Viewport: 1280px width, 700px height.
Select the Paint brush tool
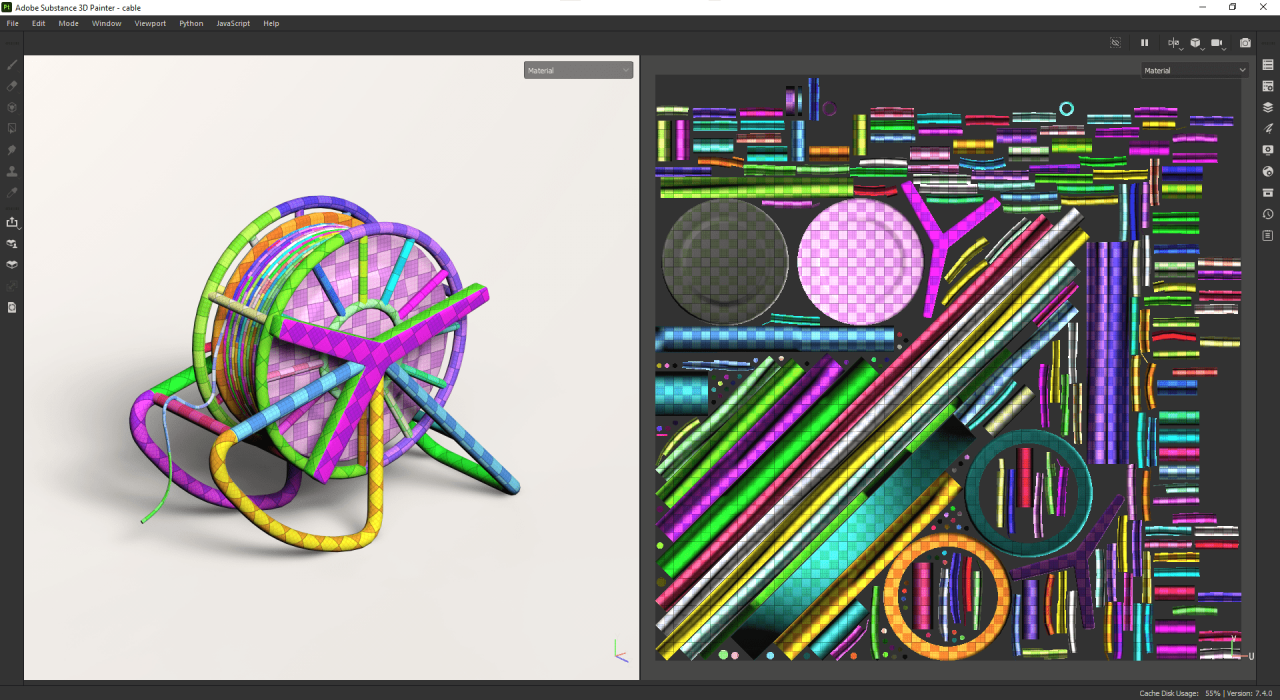click(12, 65)
